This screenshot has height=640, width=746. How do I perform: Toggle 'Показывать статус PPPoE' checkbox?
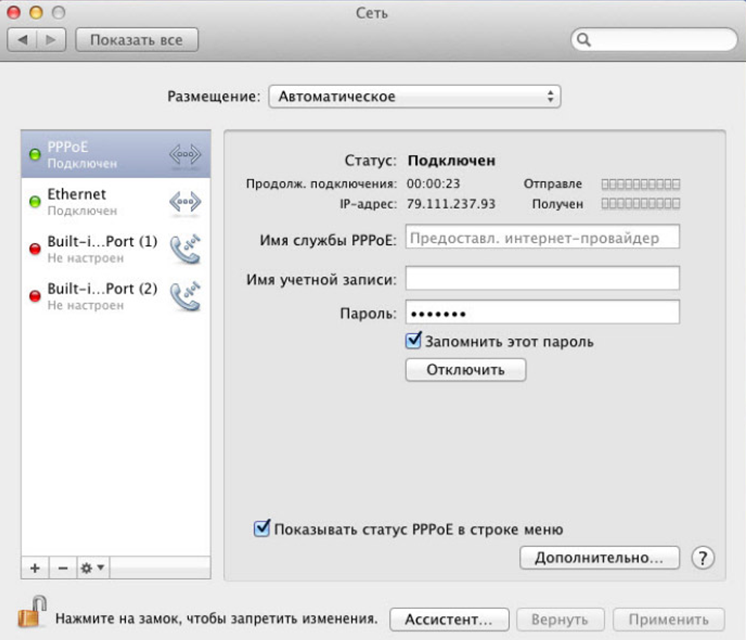coord(263,529)
